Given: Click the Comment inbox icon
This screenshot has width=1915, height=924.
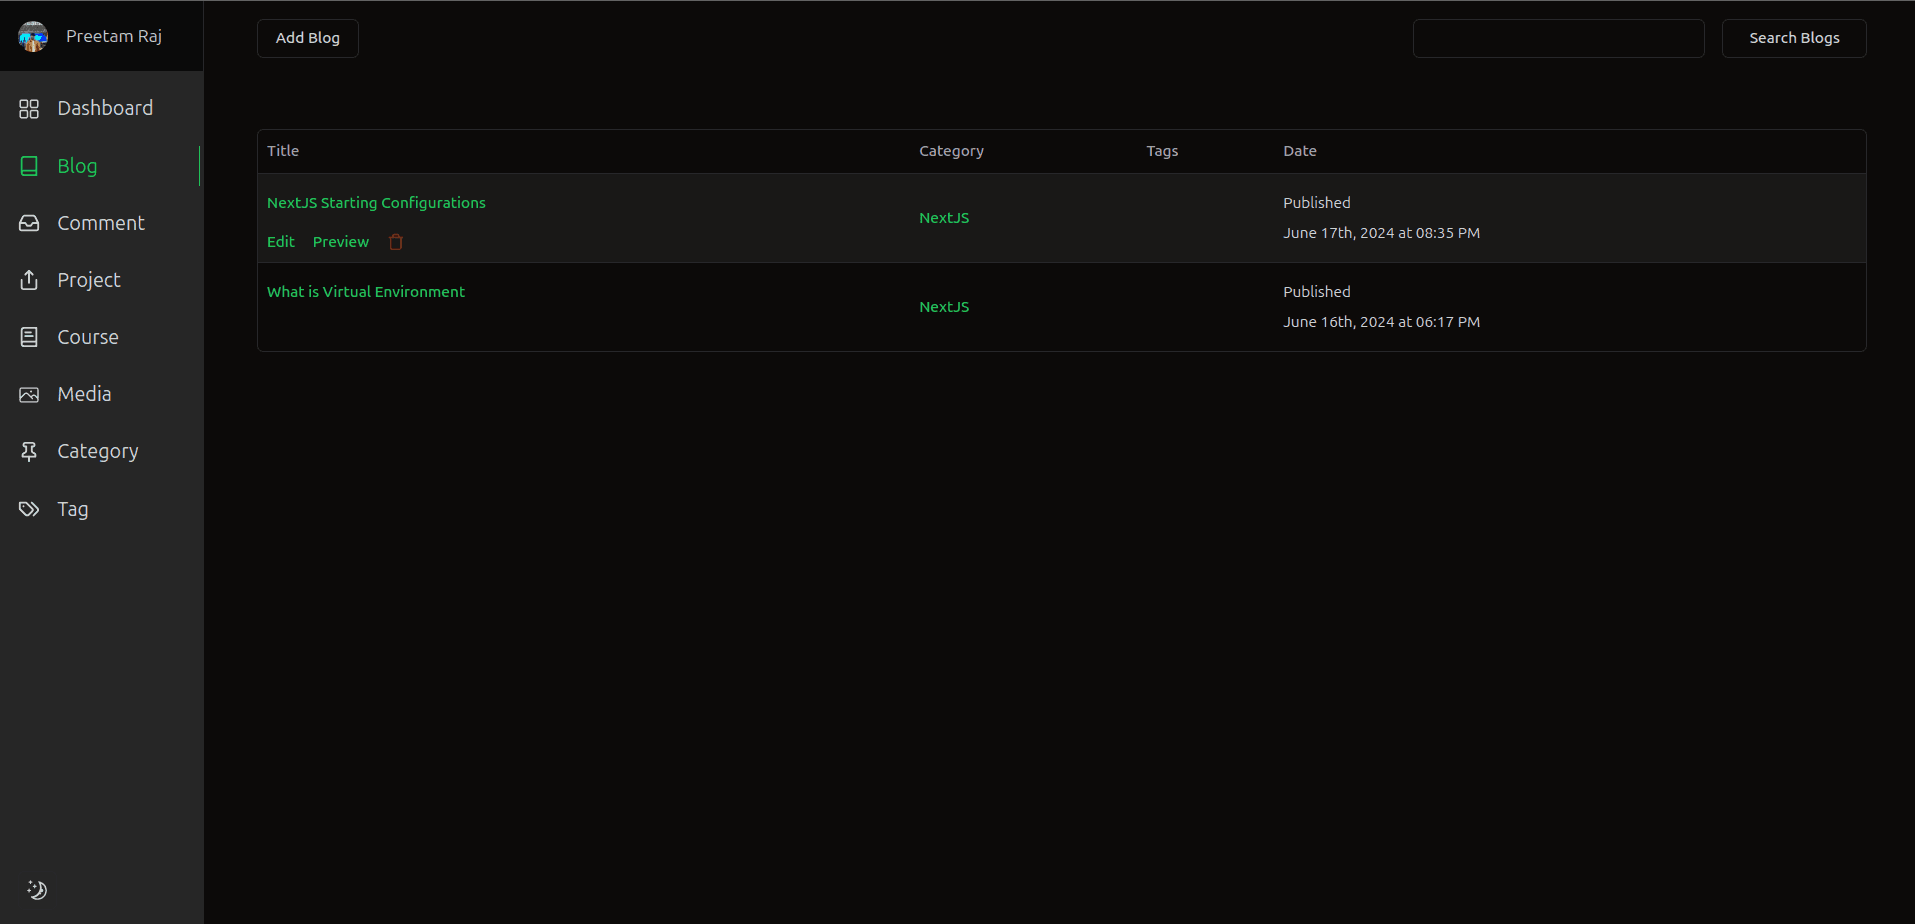Looking at the screenshot, I should 29,223.
